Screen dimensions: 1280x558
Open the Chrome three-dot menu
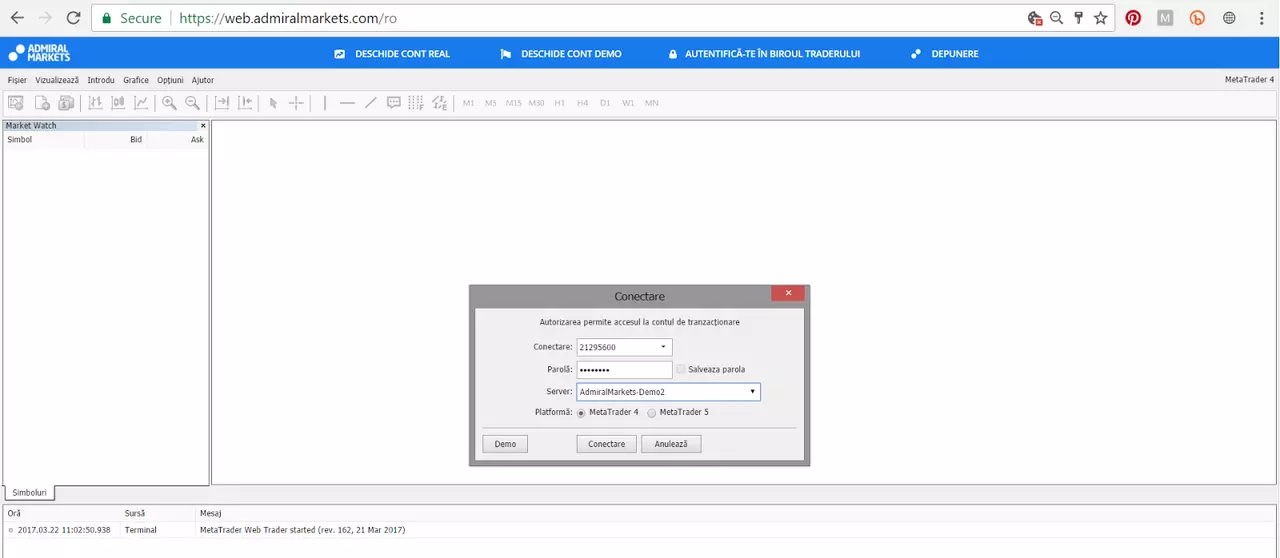[1262, 18]
